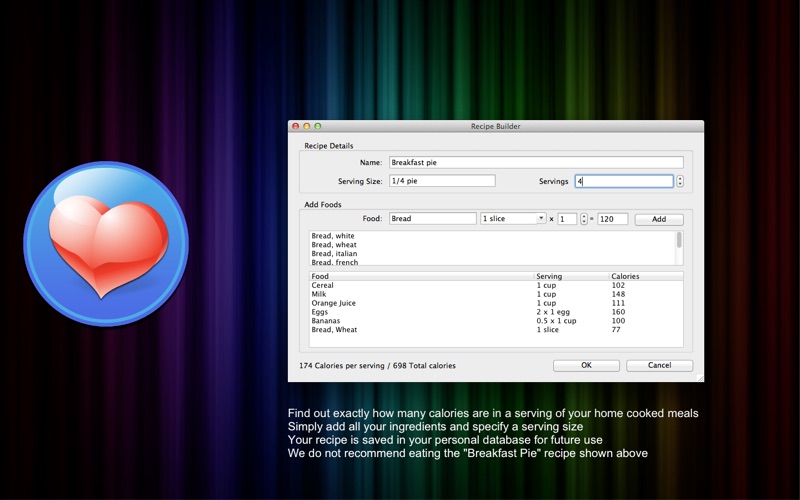Cancel the Recipe Builder dialog
800x500 pixels.
[659, 366]
